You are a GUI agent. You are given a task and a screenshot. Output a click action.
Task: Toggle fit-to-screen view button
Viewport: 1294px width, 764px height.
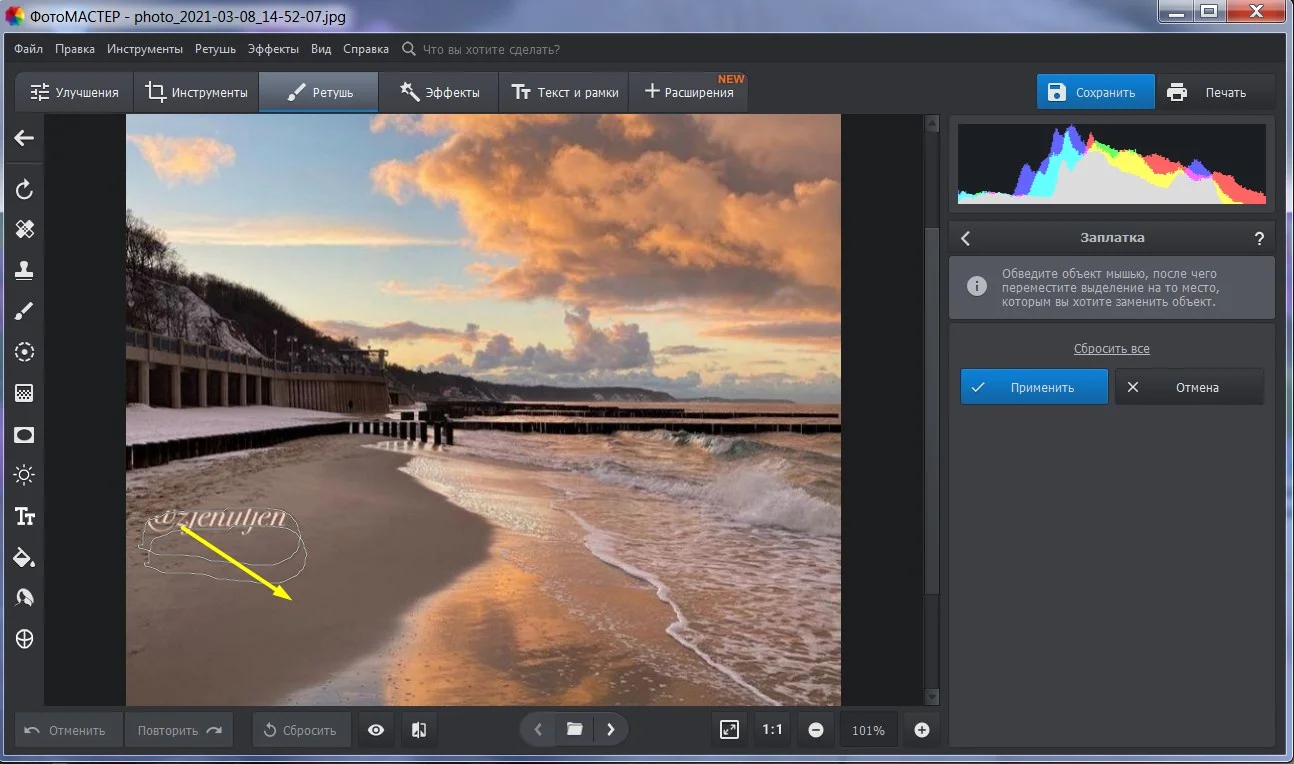coord(730,730)
